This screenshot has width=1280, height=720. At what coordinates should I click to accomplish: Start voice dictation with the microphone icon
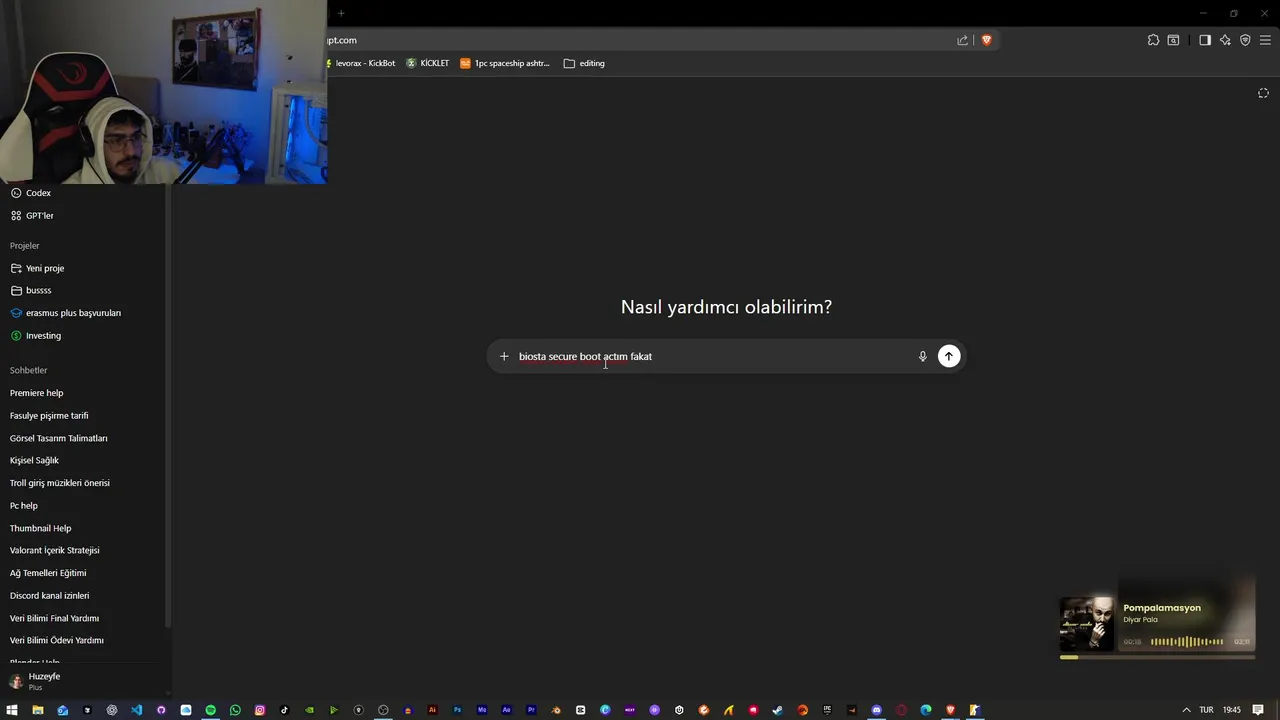(x=922, y=356)
